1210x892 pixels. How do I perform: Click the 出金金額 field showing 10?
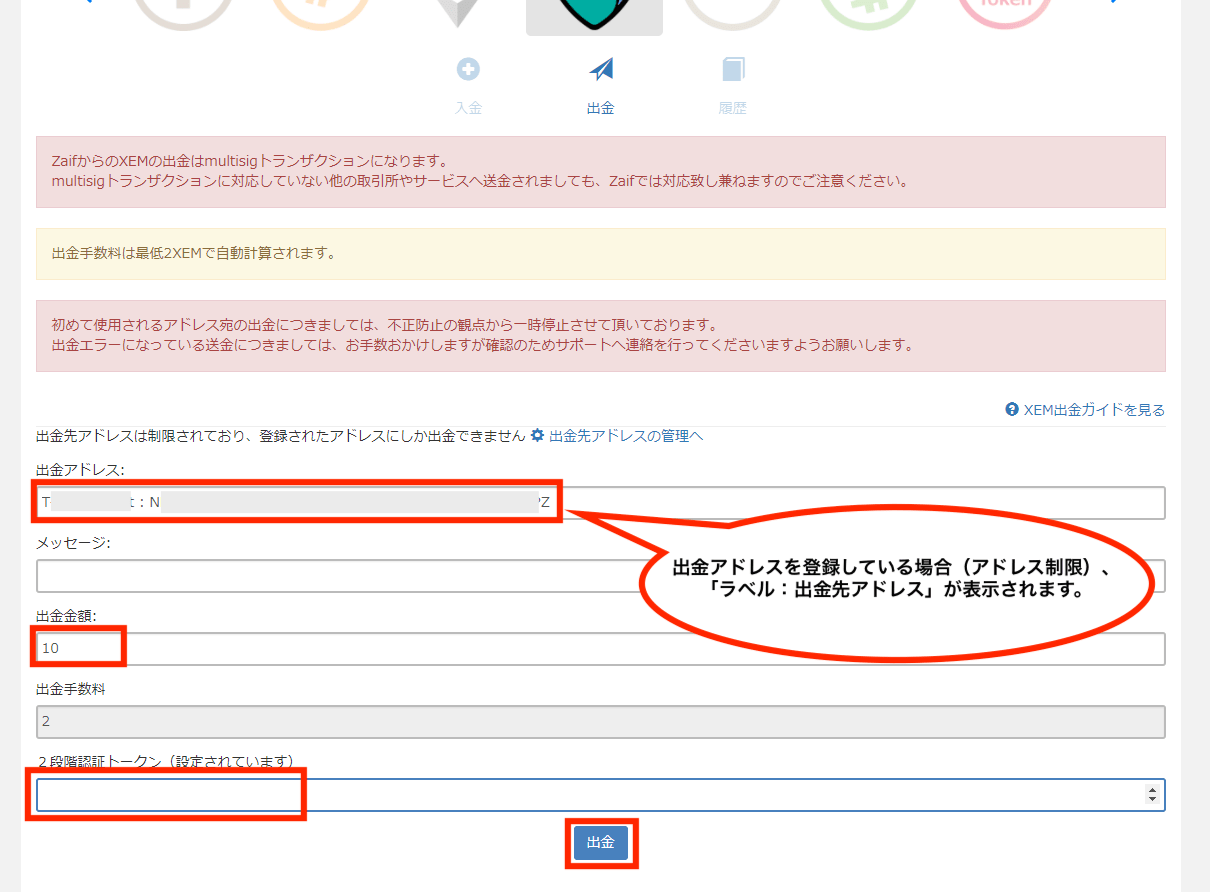pyautogui.click(x=600, y=648)
